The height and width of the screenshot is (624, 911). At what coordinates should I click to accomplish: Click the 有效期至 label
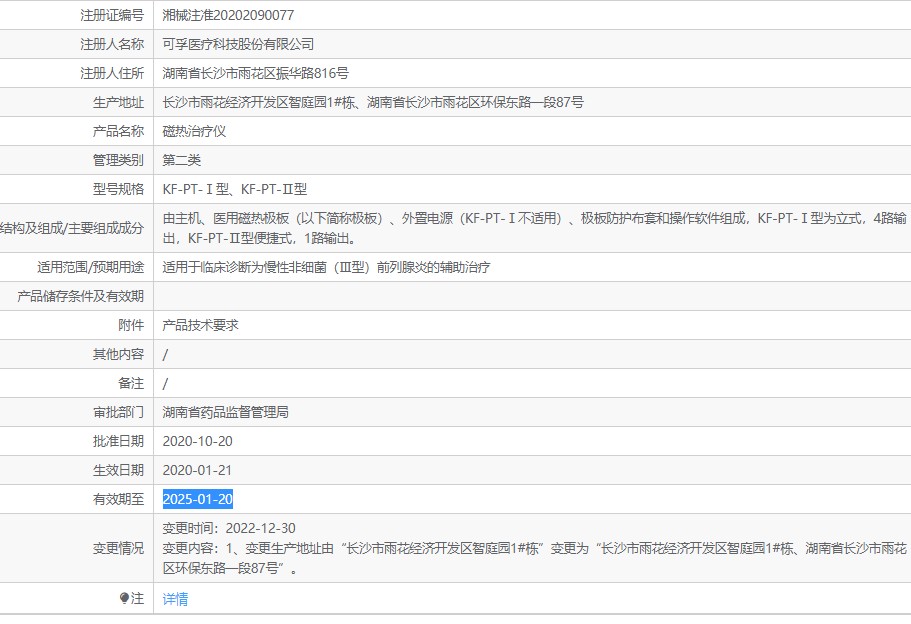[x=119, y=499]
